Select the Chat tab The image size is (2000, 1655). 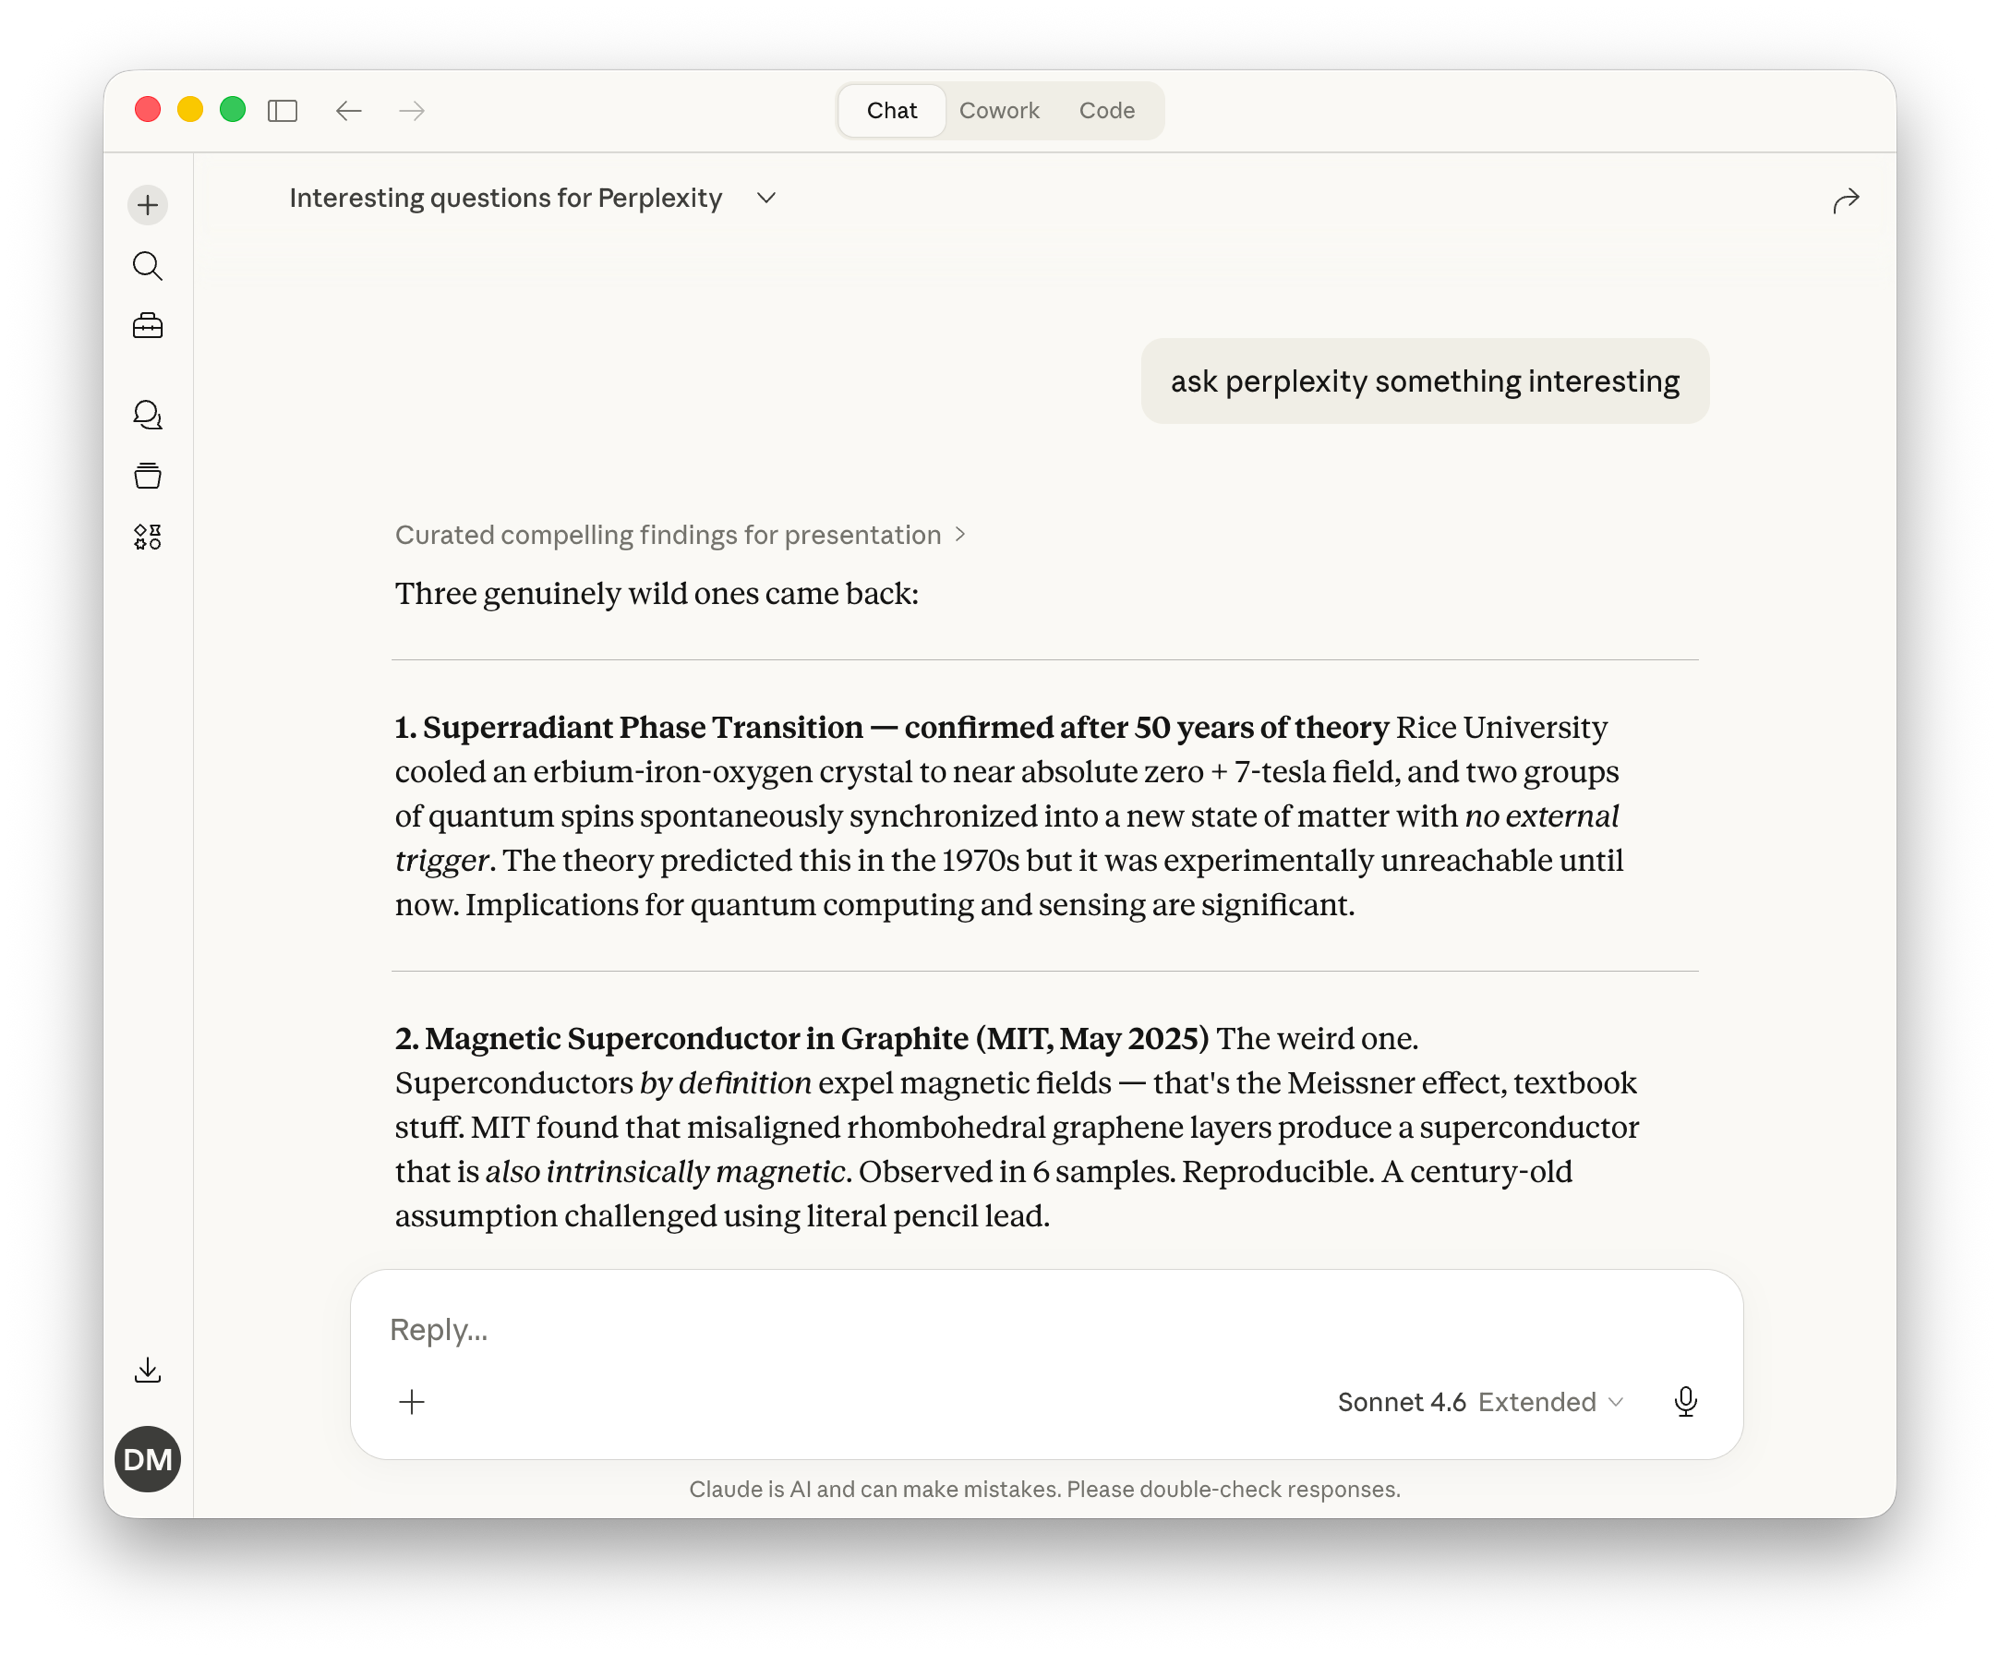(890, 110)
